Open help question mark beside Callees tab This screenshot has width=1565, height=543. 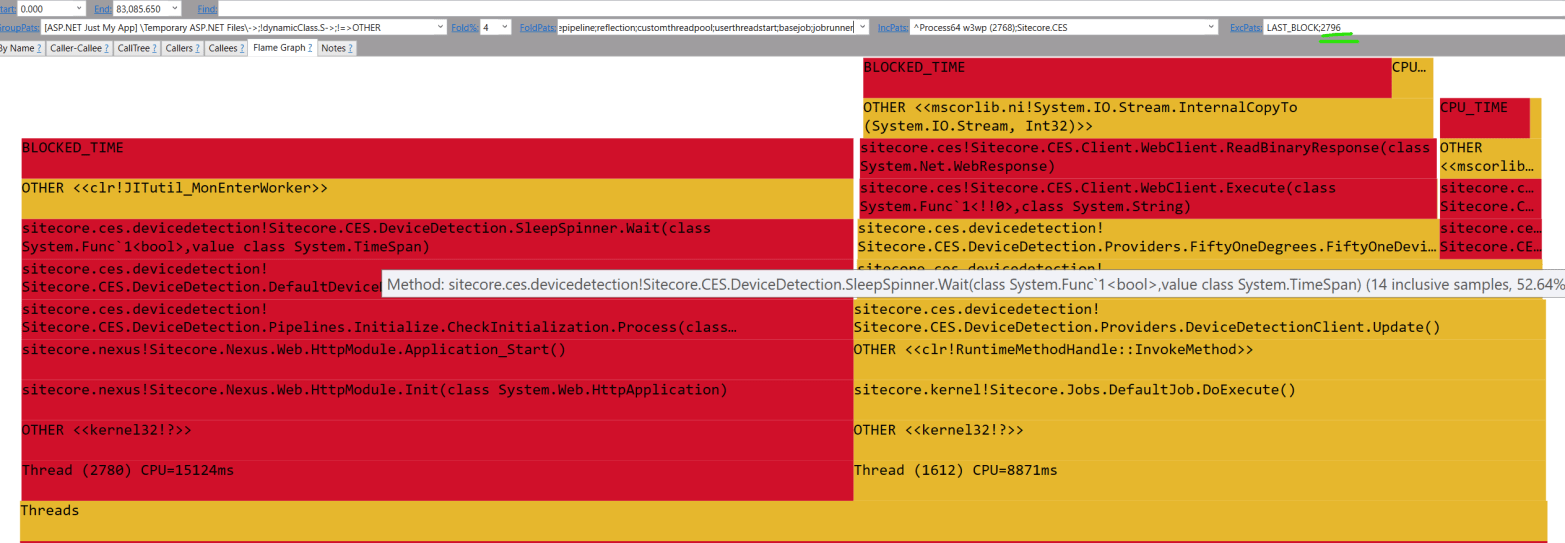[241, 48]
